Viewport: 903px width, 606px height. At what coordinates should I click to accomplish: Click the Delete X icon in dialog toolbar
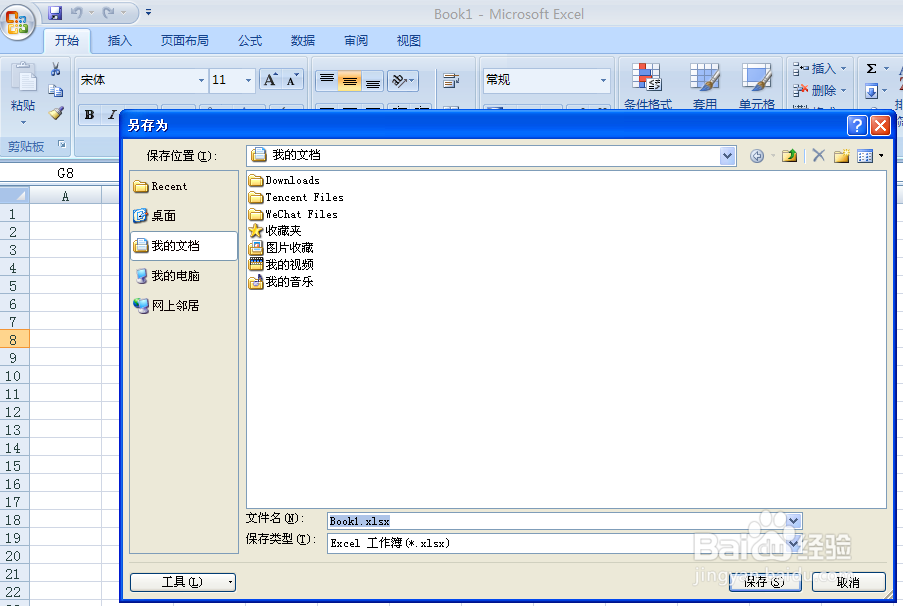(x=818, y=155)
